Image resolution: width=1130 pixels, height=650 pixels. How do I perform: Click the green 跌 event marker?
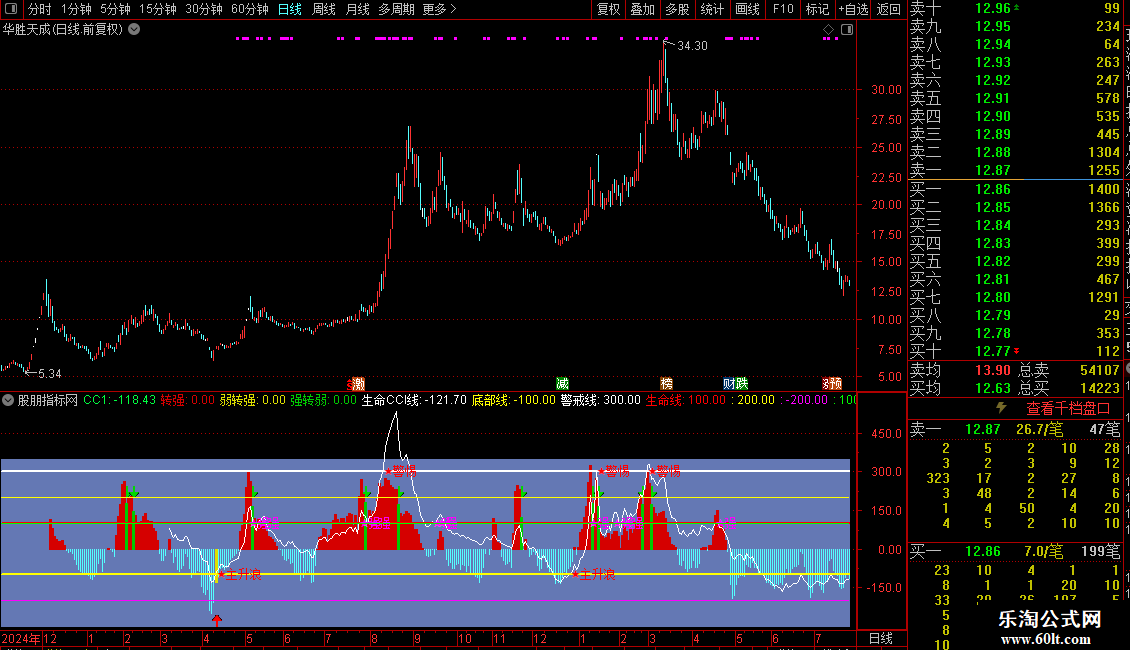(x=742, y=384)
